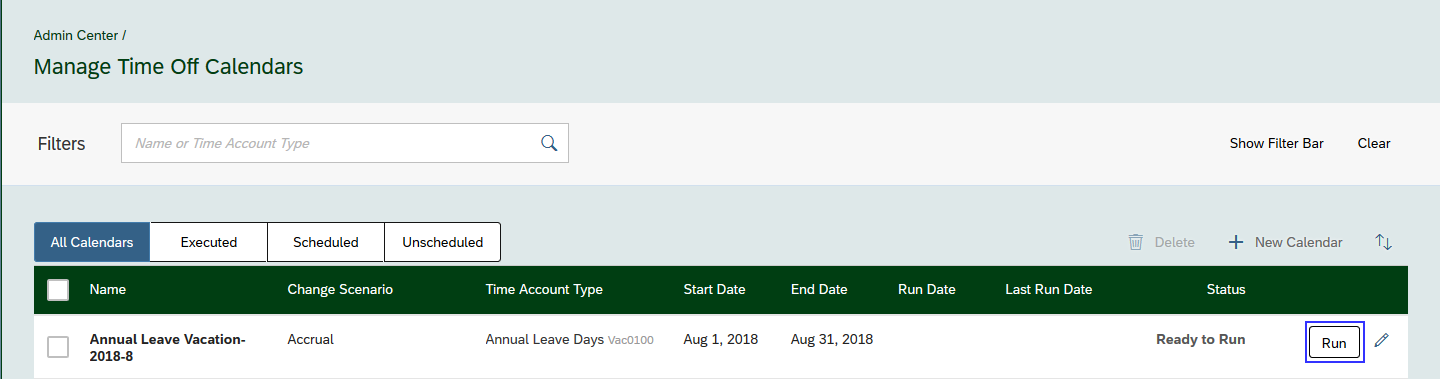Screen dimensions: 1440x379
Task: Click the Status column header
Action: pos(1226,290)
